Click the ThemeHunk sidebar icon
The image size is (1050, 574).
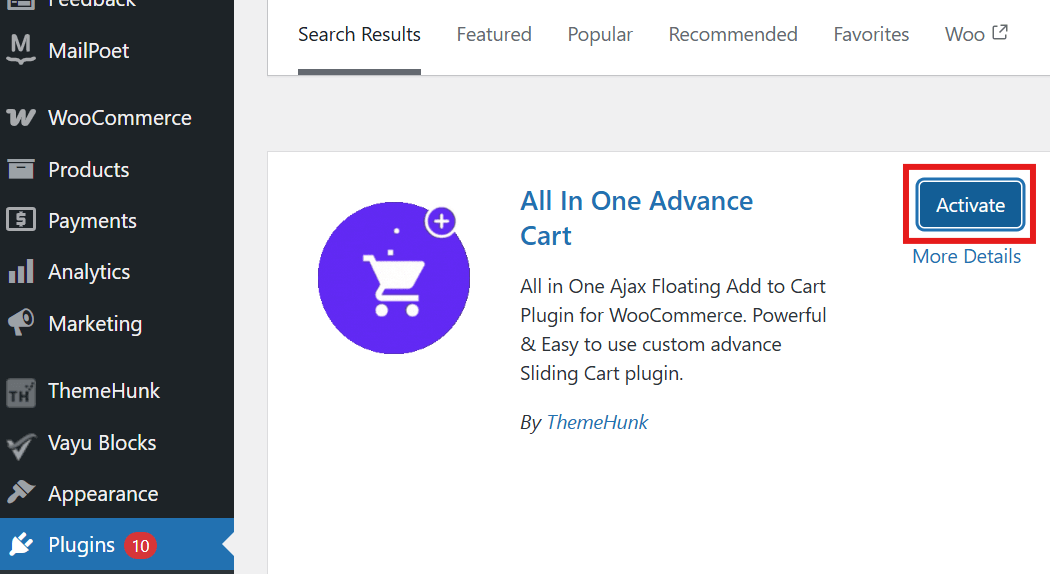(x=21, y=391)
